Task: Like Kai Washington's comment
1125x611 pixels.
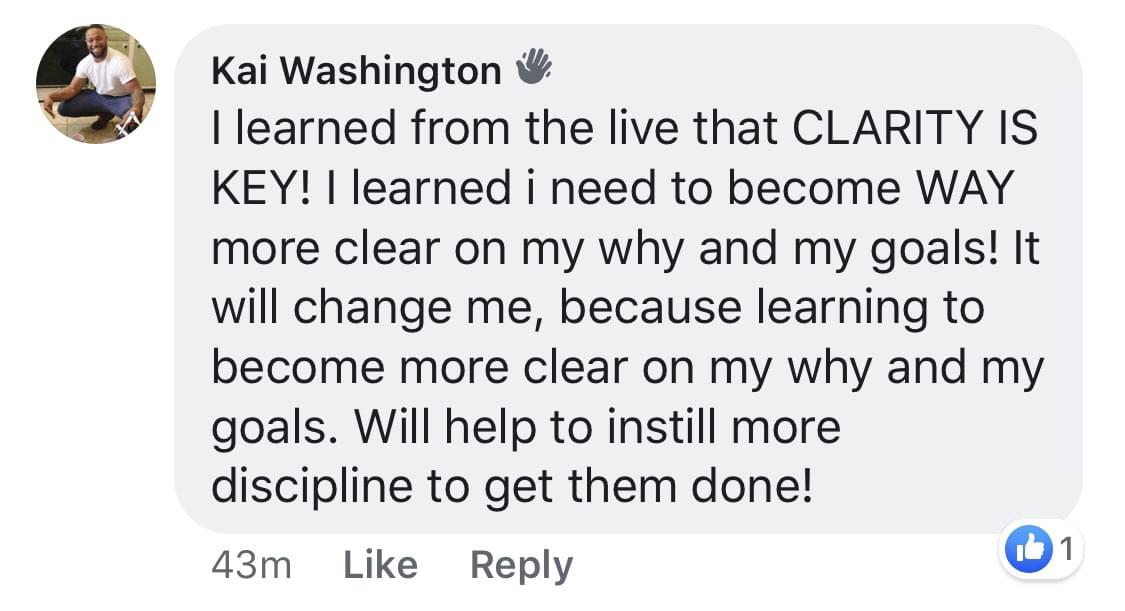Action: (x=380, y=565)
